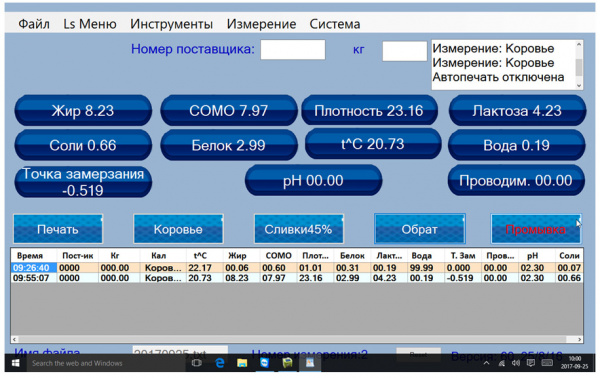The image size is (600, 378).
Task: Choose the Обрат measurement mode
Action: click(x=419, y=229)
